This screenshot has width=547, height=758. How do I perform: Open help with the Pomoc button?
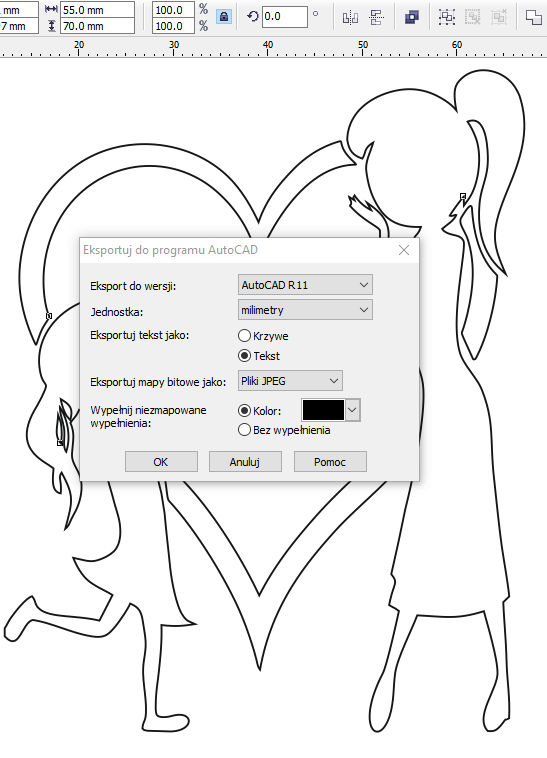coord(330,462)
